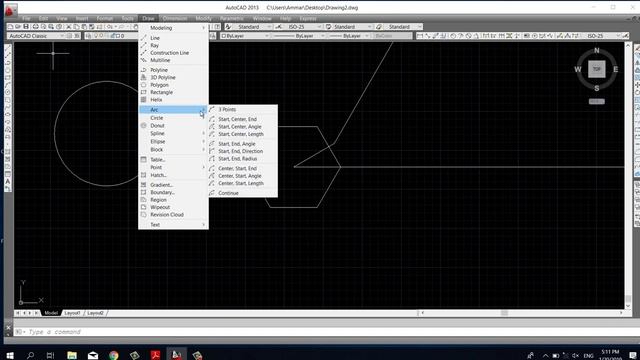Open File Explorer from taskbar
The height and width of the screenshot is (360, 640).
(72, 355)
